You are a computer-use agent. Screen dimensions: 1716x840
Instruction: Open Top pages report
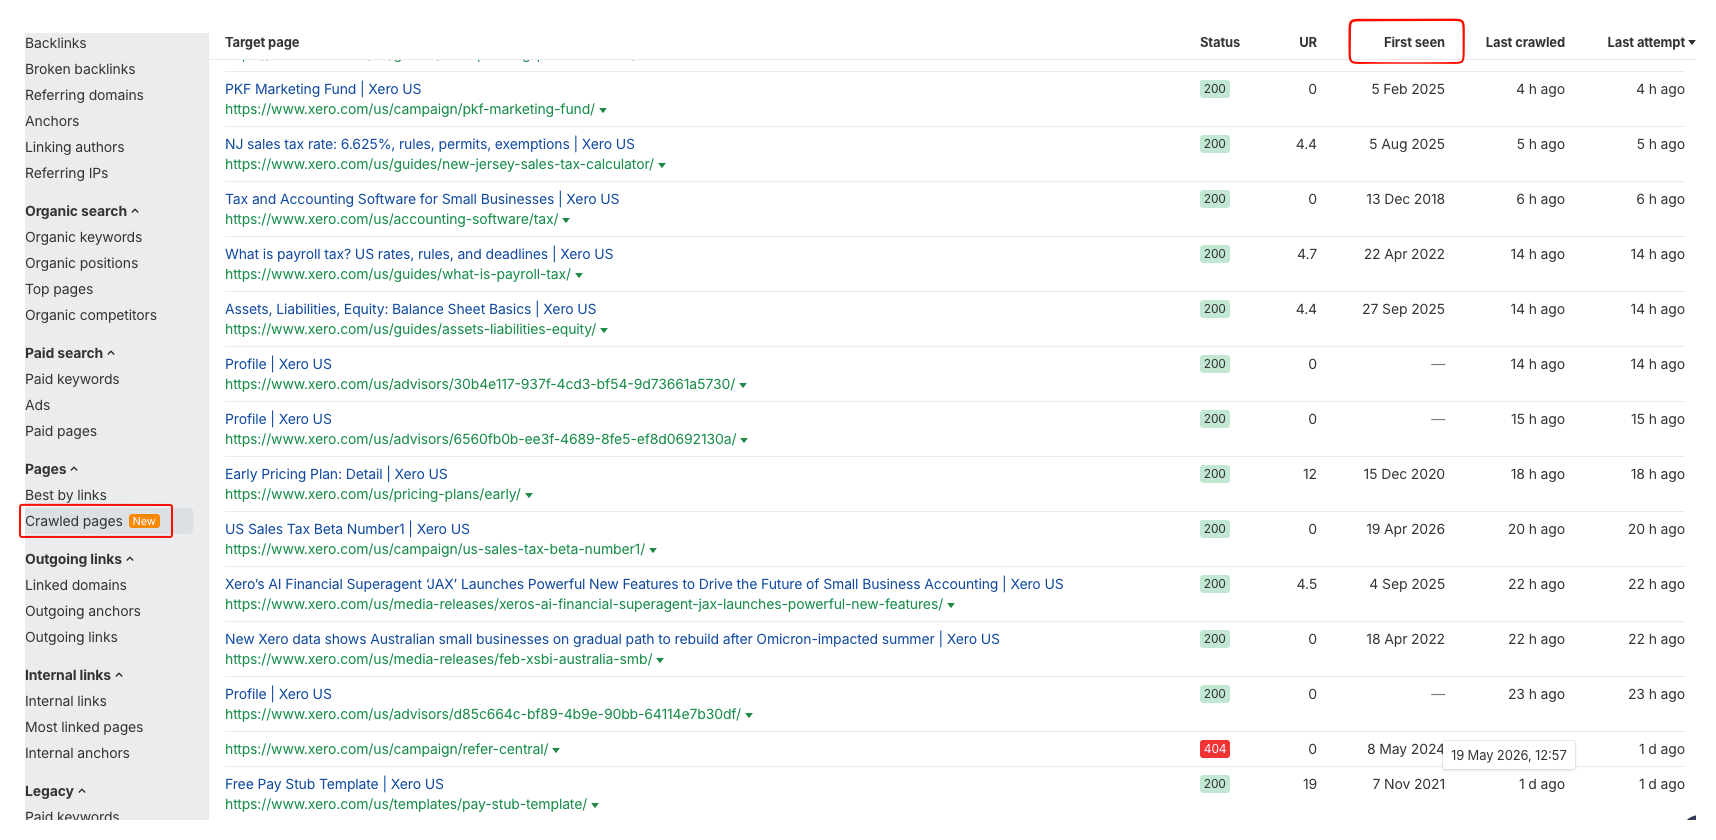click(x=59, y=289)
